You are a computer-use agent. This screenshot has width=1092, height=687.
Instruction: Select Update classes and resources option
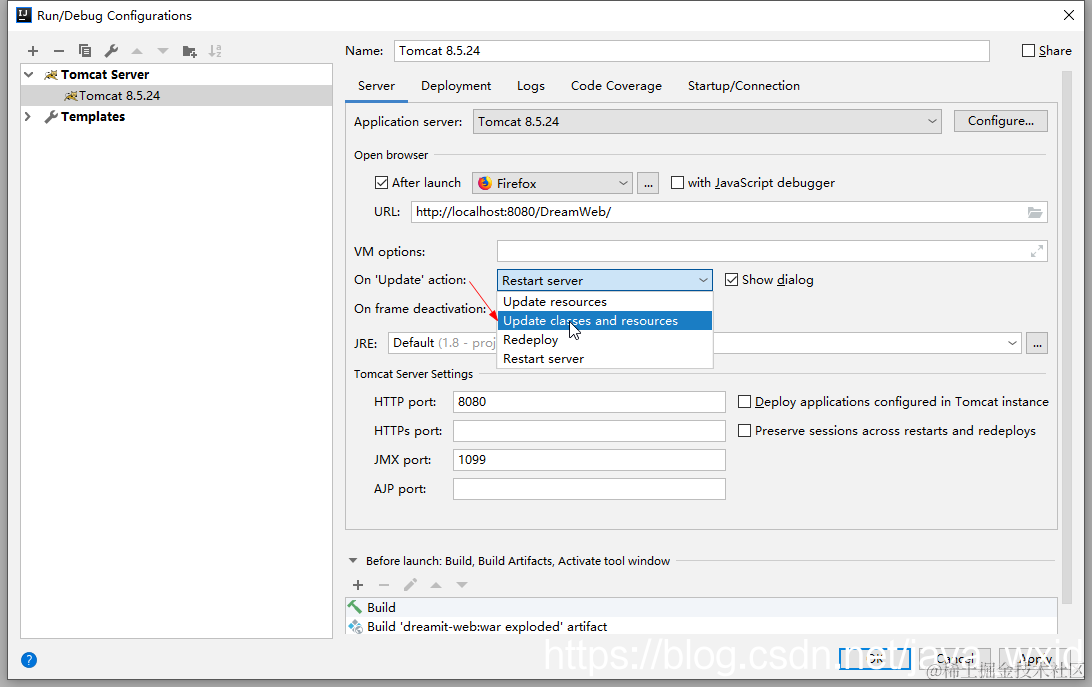[604, 321]
